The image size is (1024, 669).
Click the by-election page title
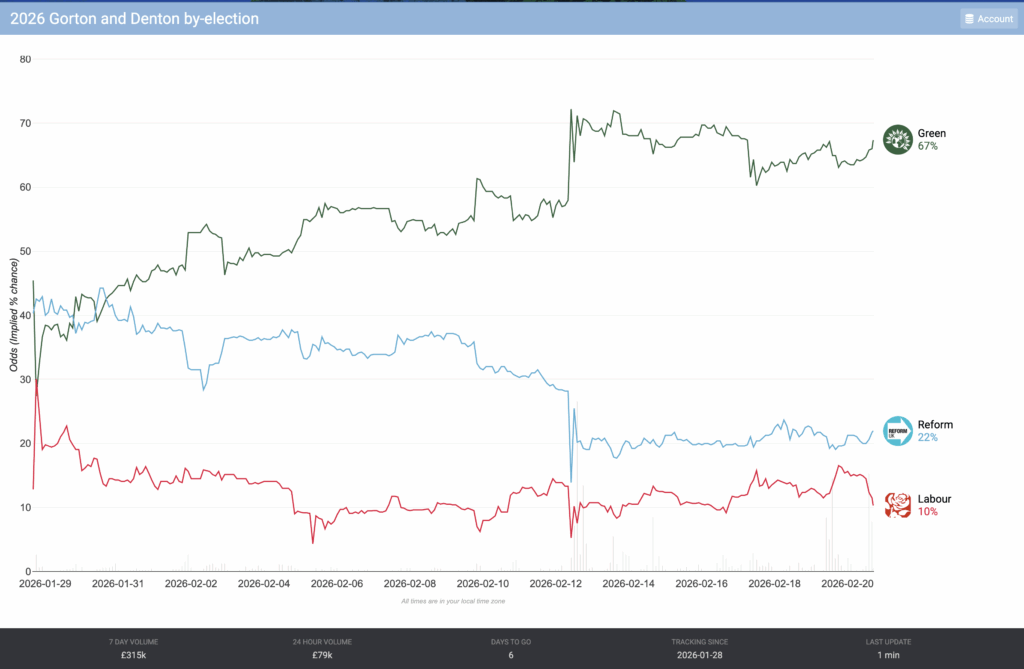point(134,19)
